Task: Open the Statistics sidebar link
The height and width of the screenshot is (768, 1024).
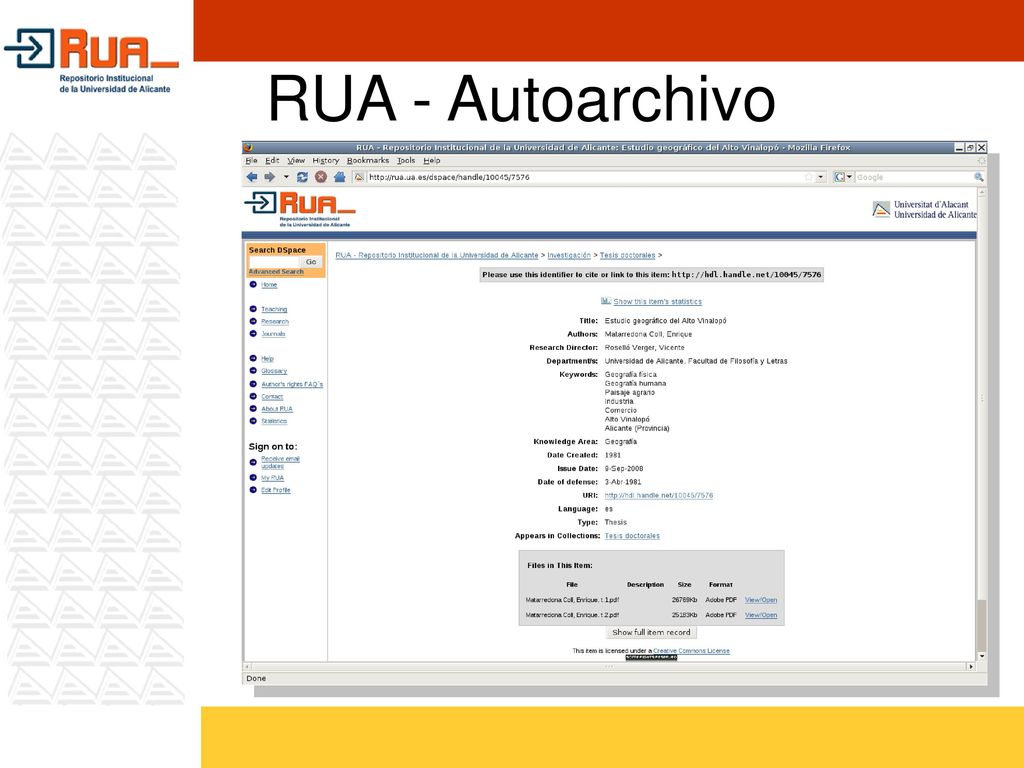Action: pyautogui.click(x=274, y=421)
